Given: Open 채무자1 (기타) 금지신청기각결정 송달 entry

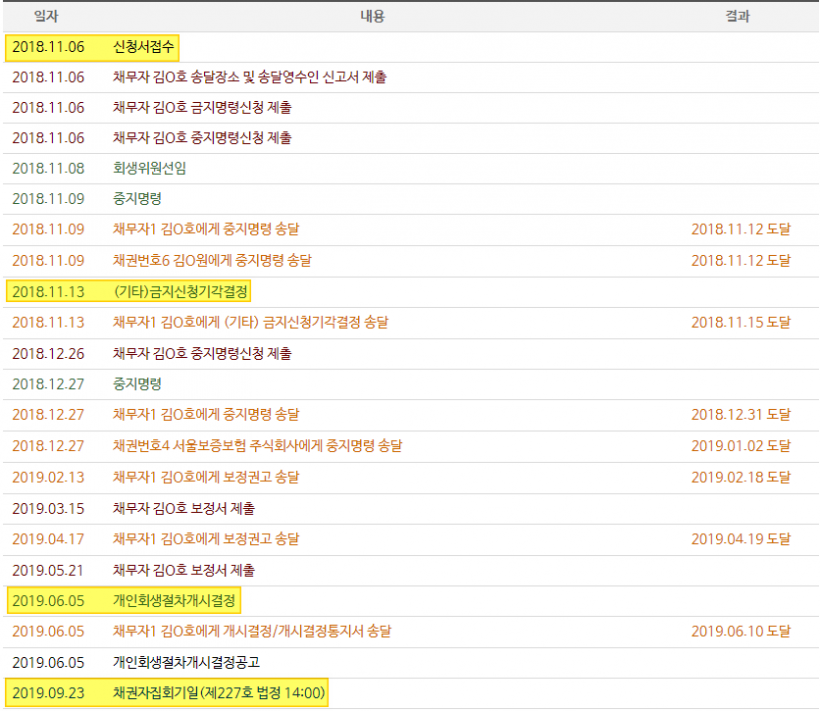Looking at the screenshot, I should pos(250,322).
